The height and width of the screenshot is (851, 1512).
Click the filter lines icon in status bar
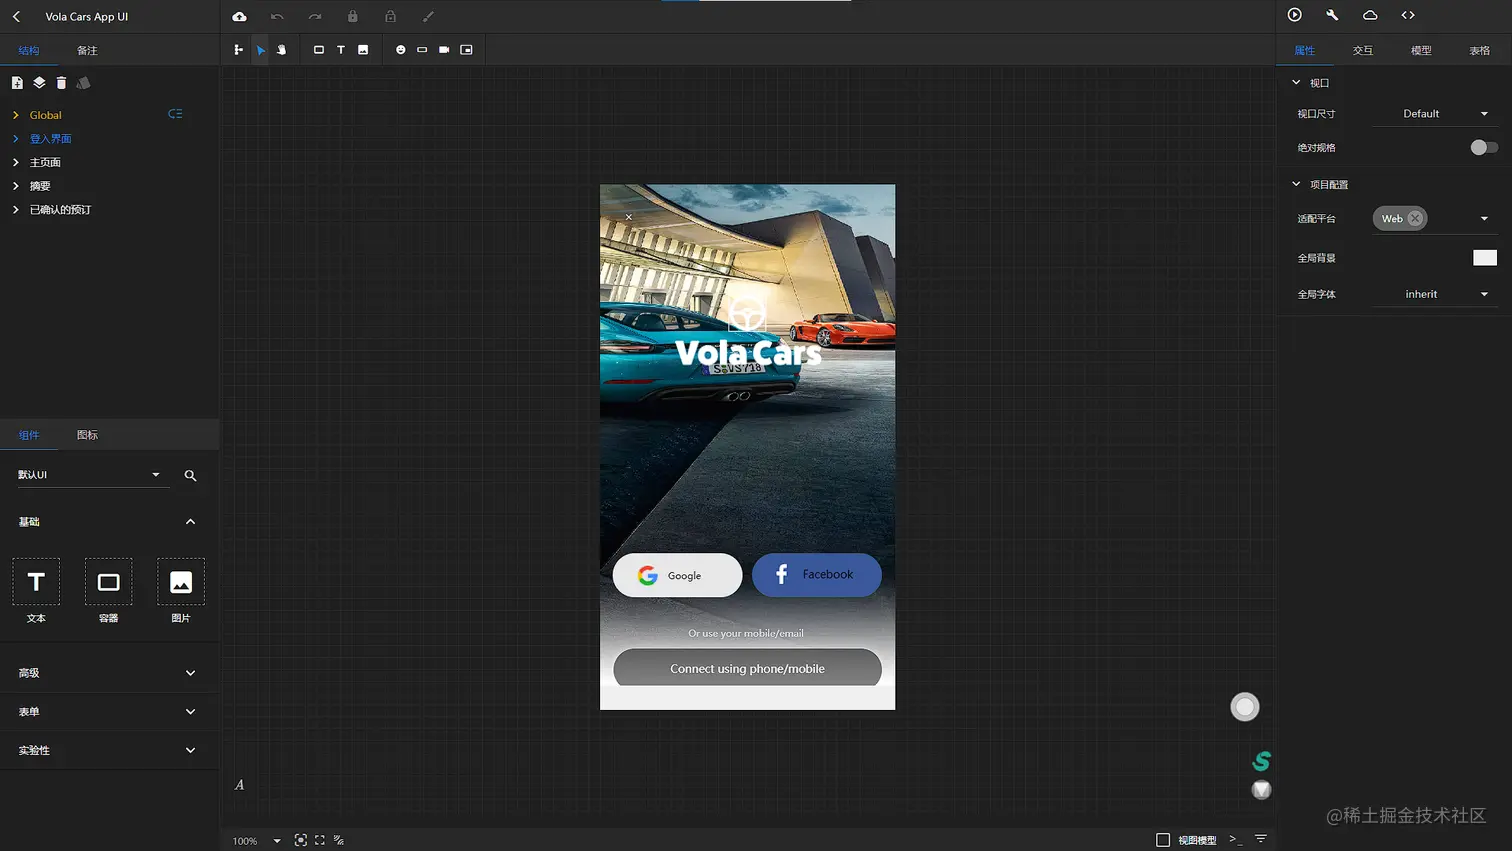(x=1260, y=839)
